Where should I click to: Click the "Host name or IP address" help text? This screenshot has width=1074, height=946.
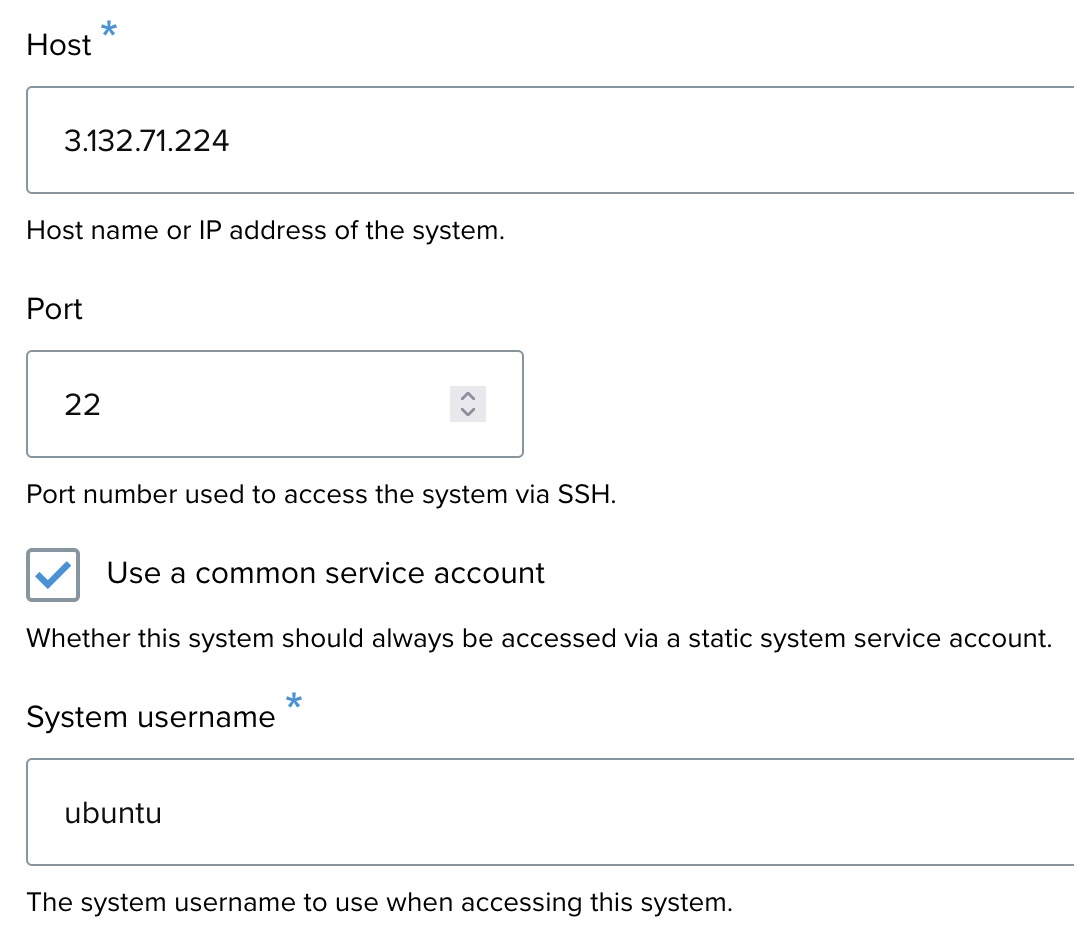point(265,231)
